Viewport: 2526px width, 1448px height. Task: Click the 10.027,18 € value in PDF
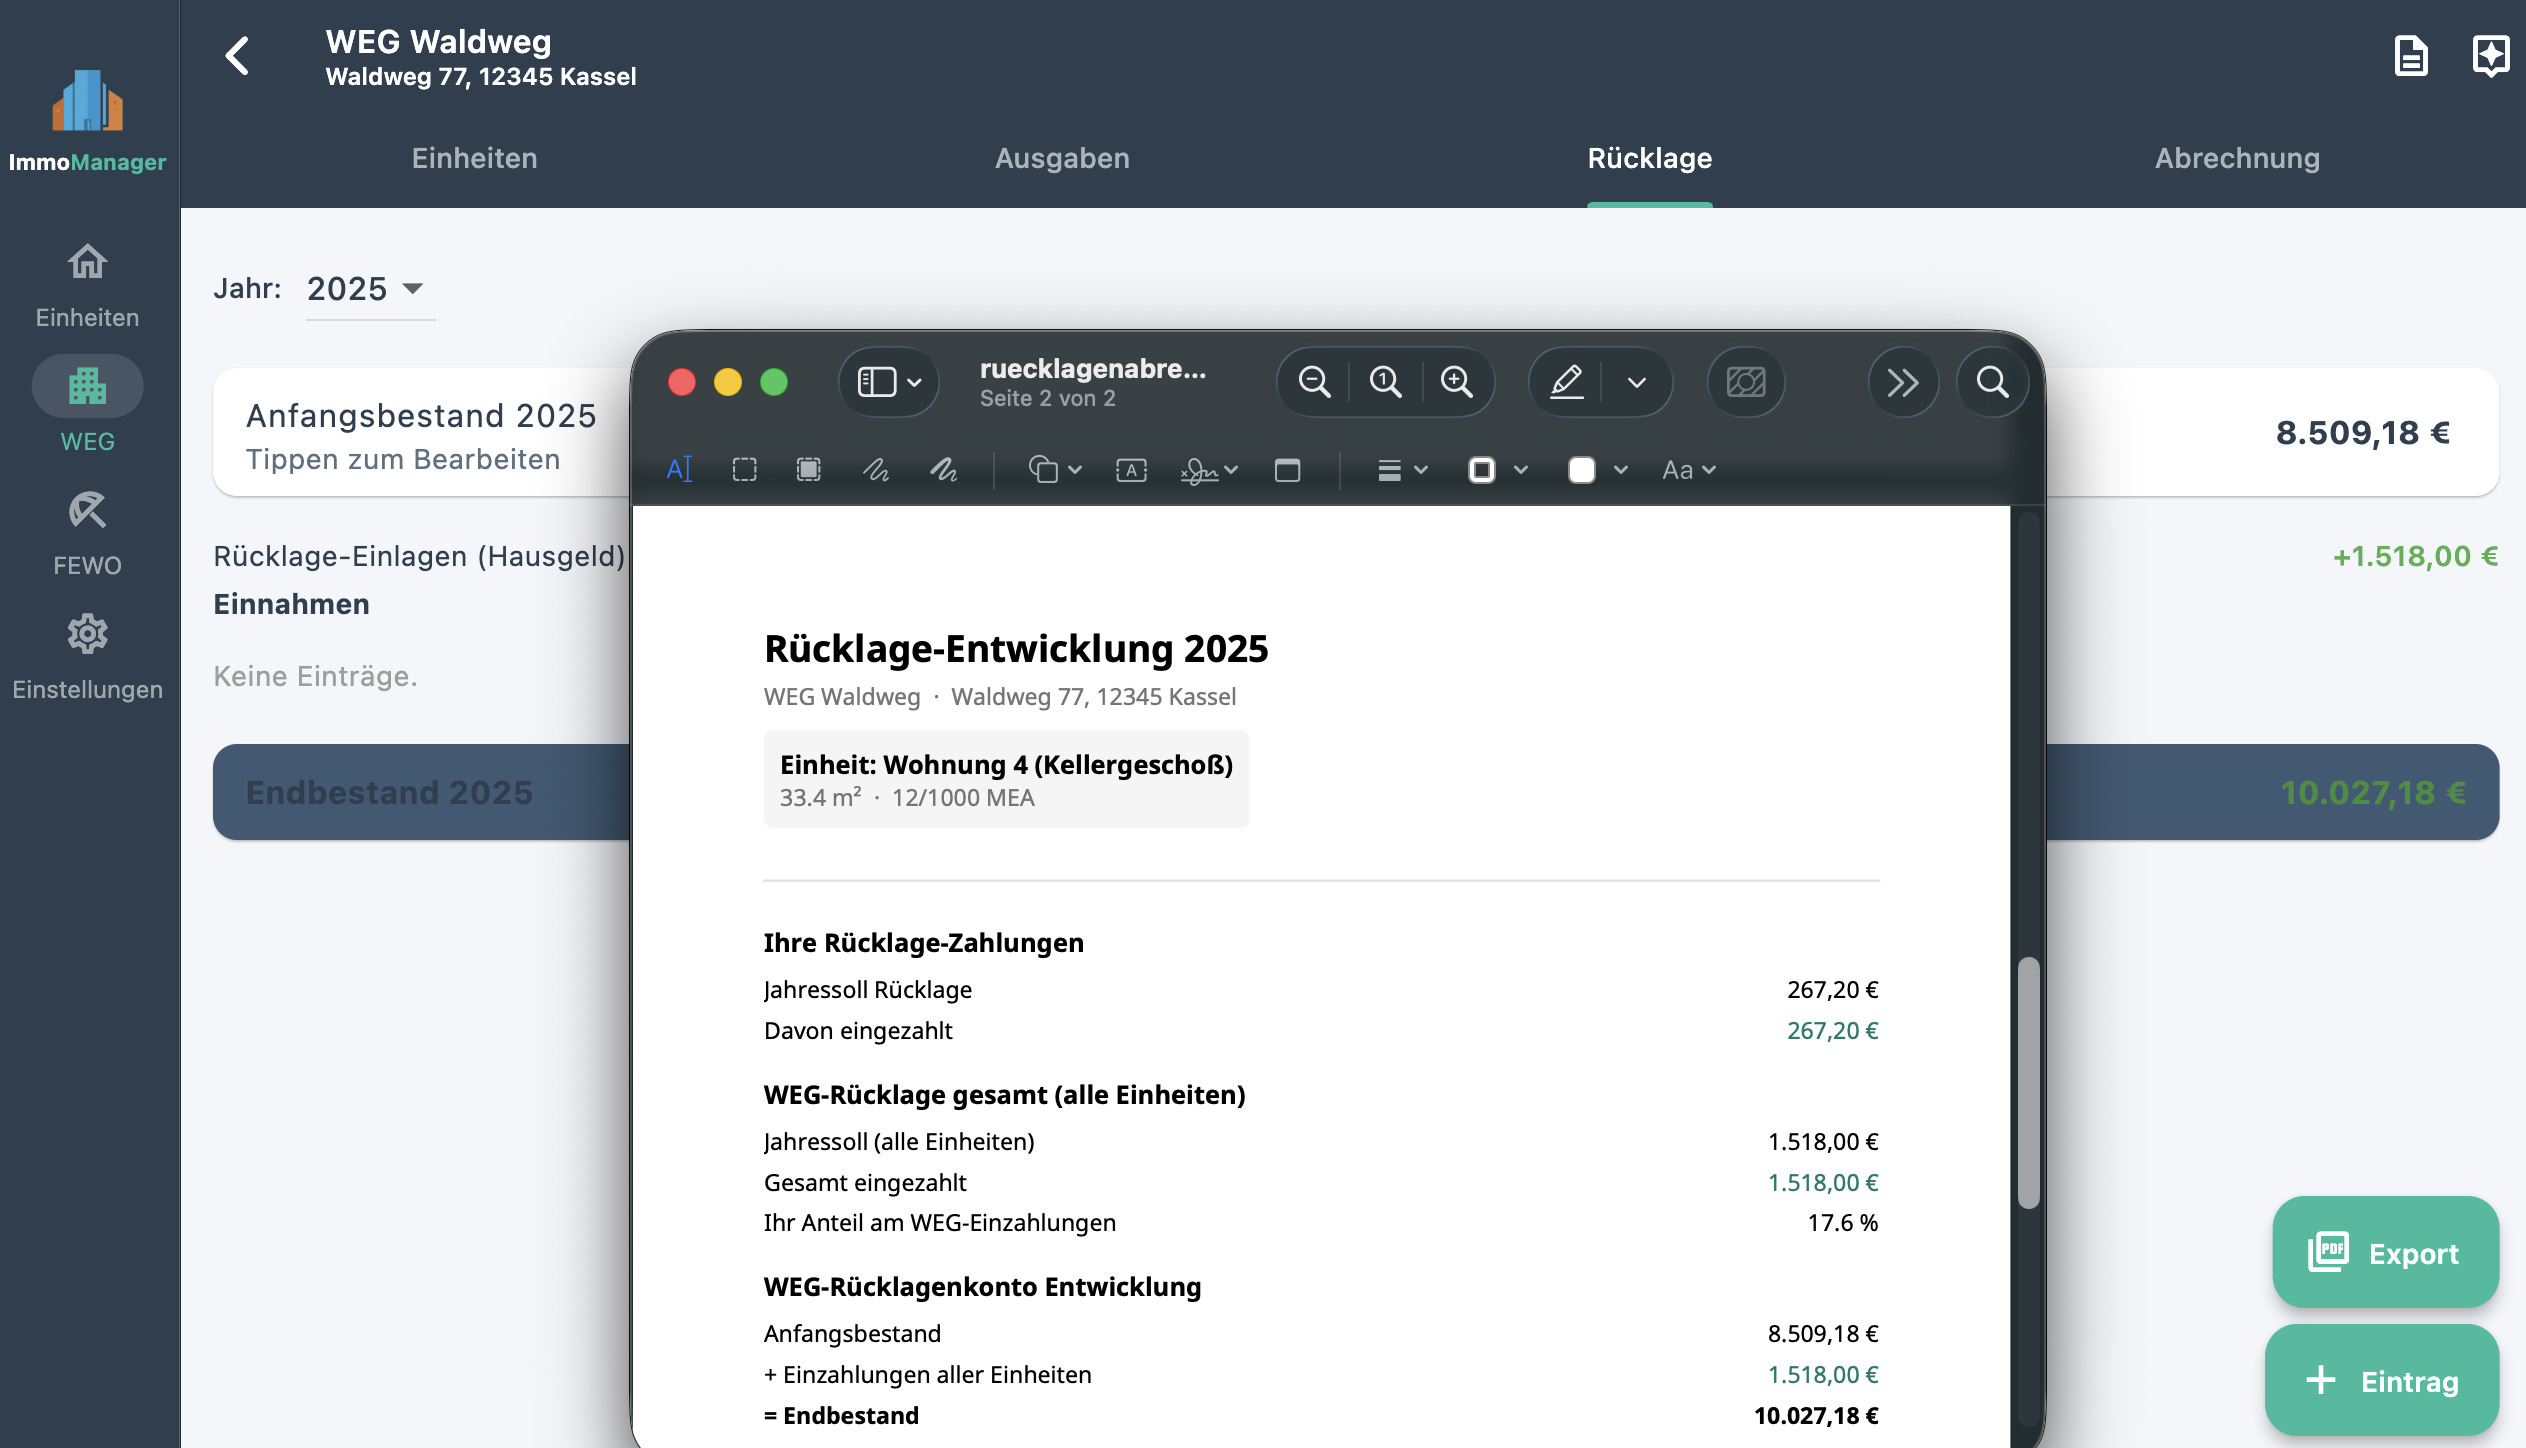click(1816, 1415)
